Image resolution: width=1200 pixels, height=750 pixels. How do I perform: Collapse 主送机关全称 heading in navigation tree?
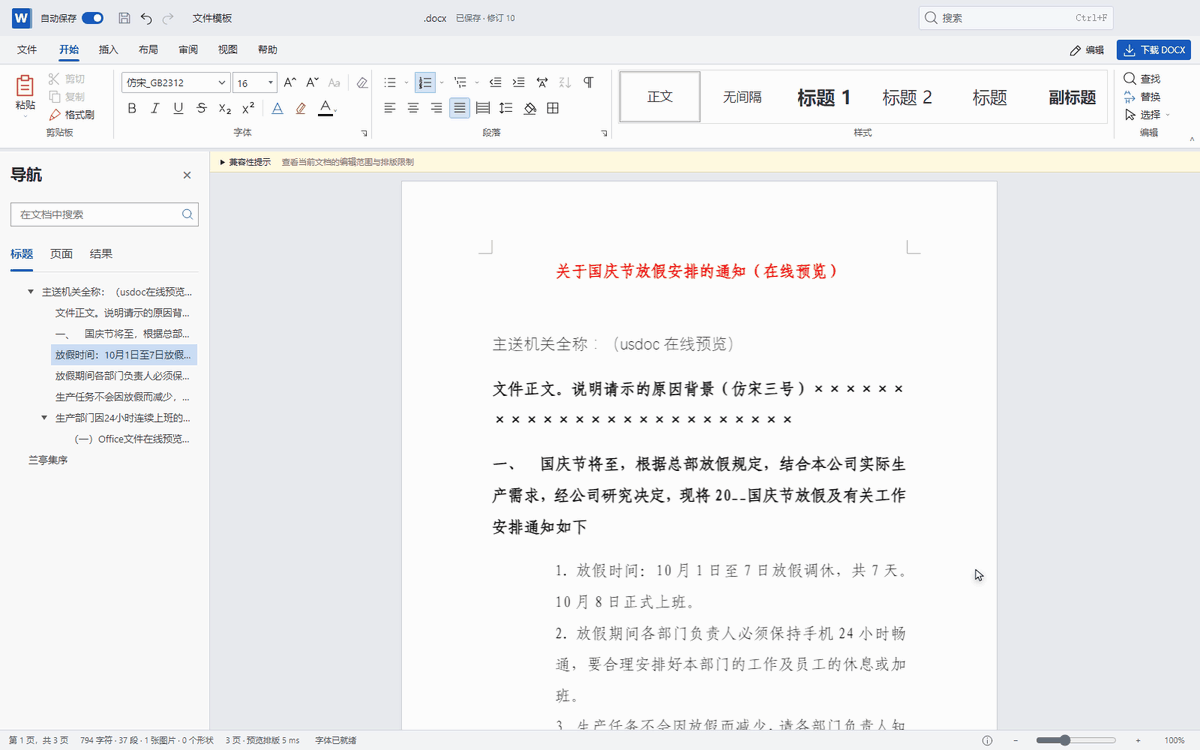point(31,292)
